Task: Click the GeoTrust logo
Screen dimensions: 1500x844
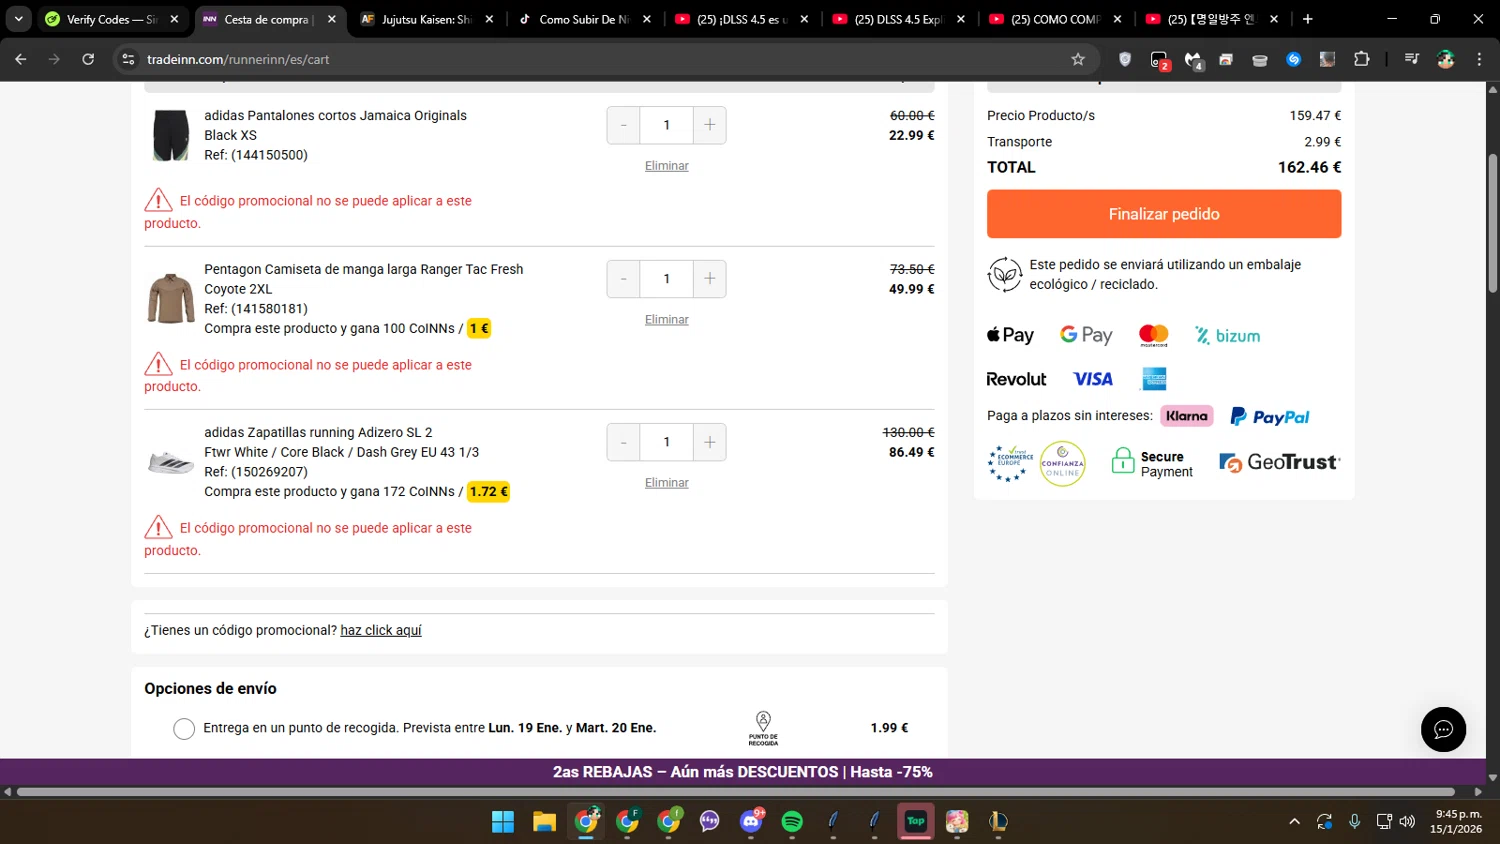Action: pos(1280,462)
